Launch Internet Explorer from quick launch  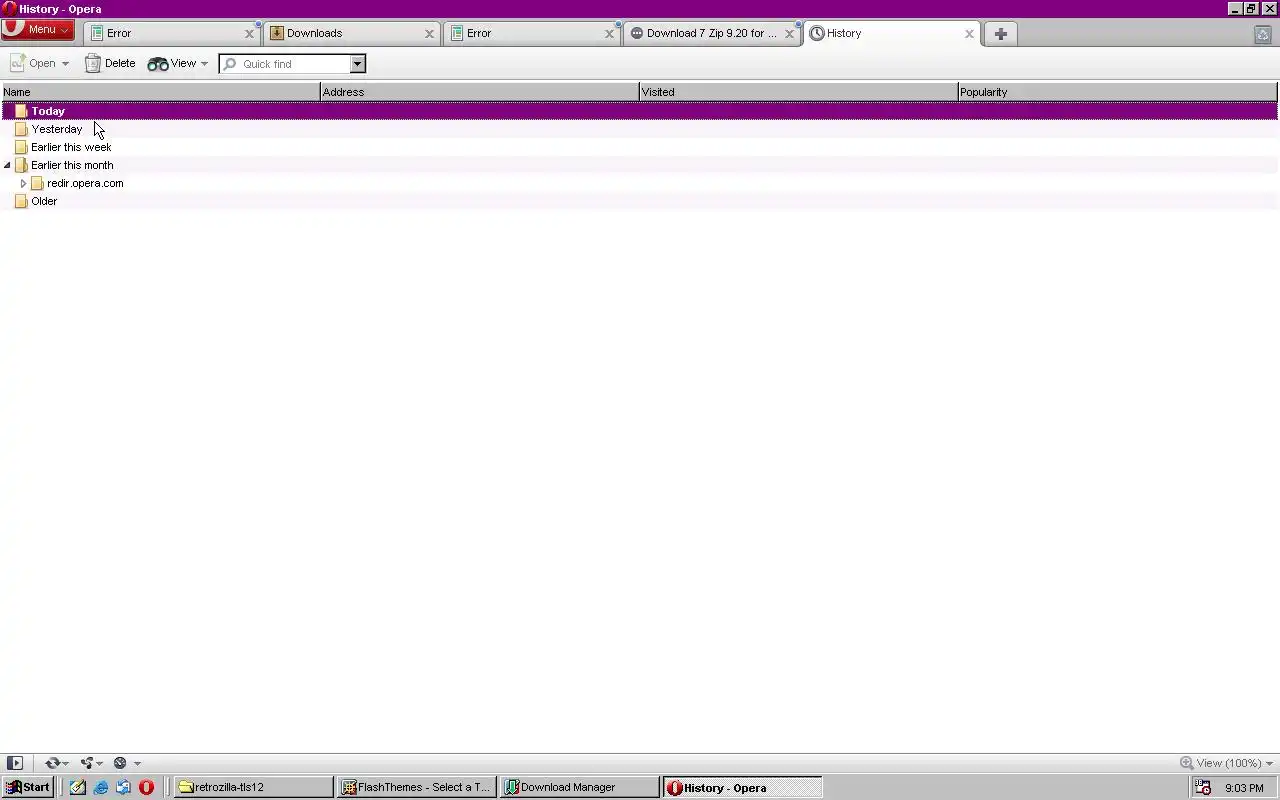100,787
